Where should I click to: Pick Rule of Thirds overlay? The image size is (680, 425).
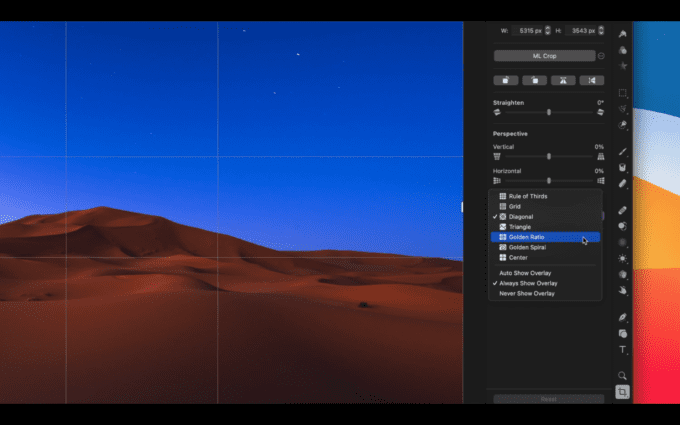tap(528, 196)
